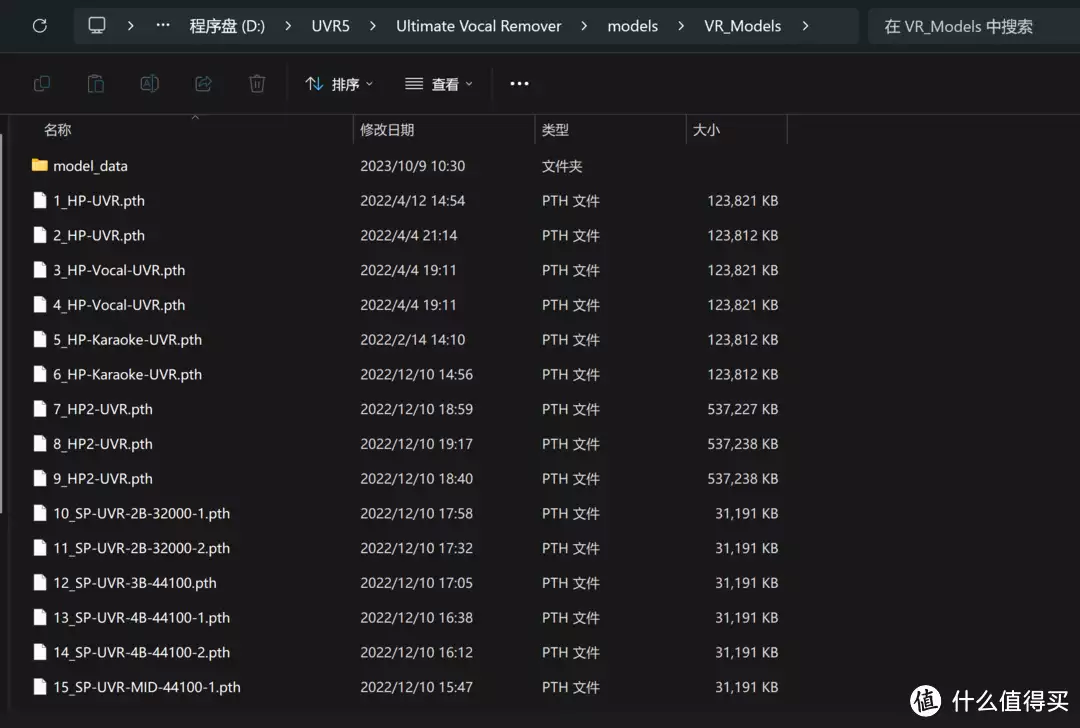Open the 查看 view dropdown

(439, 84)
